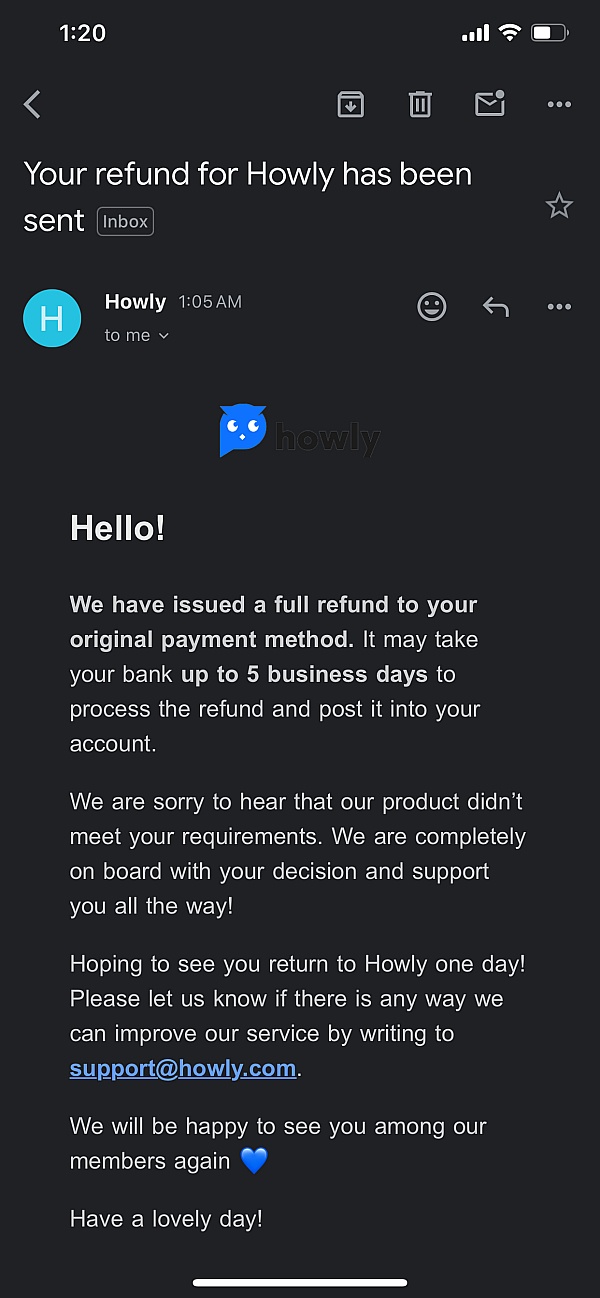Add an emoji reaction to message

[432, 307]
